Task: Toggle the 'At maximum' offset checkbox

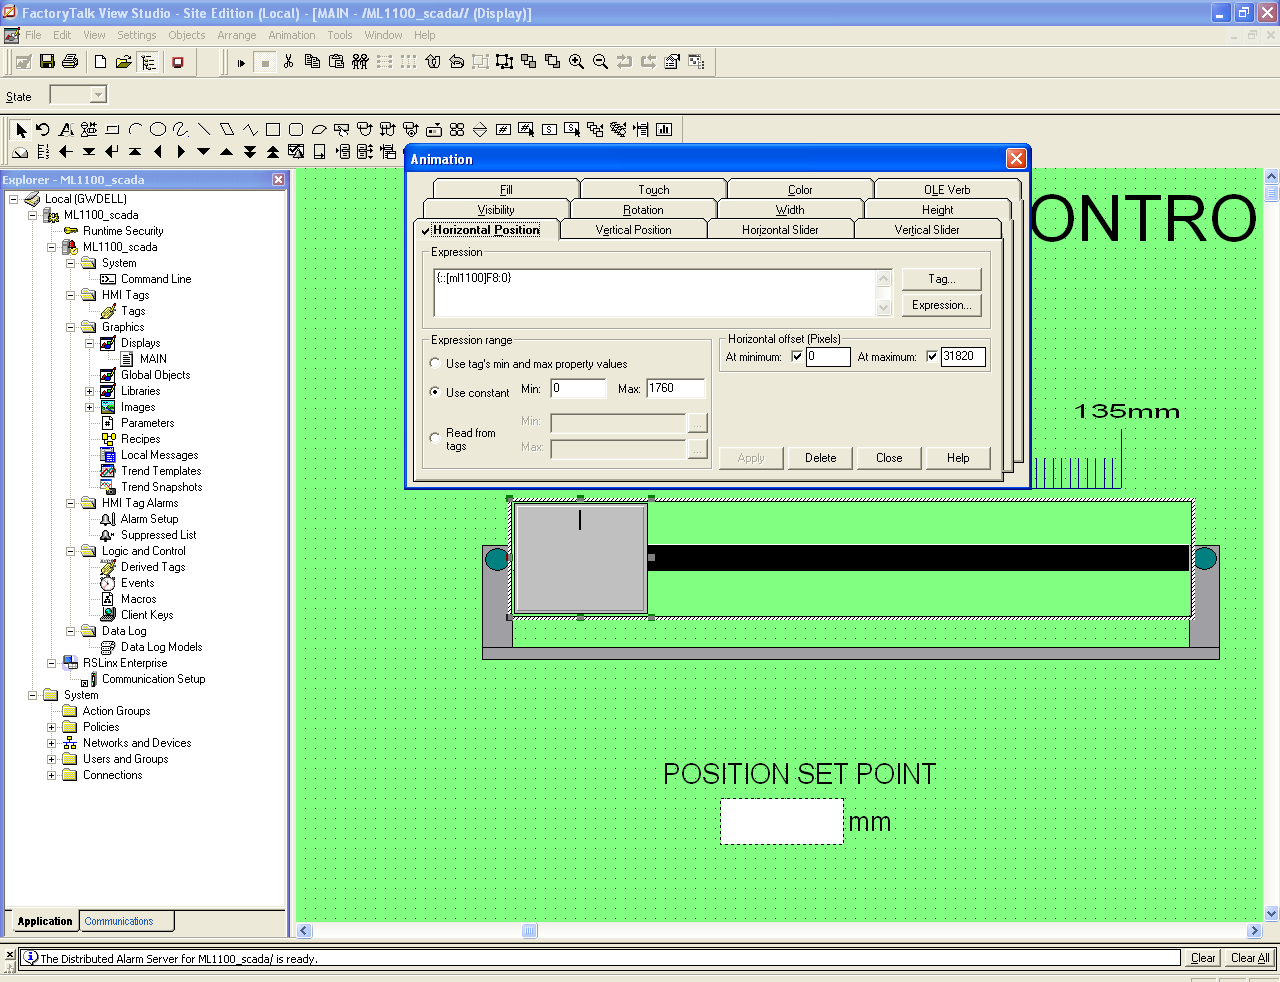Action: point(932,356)
